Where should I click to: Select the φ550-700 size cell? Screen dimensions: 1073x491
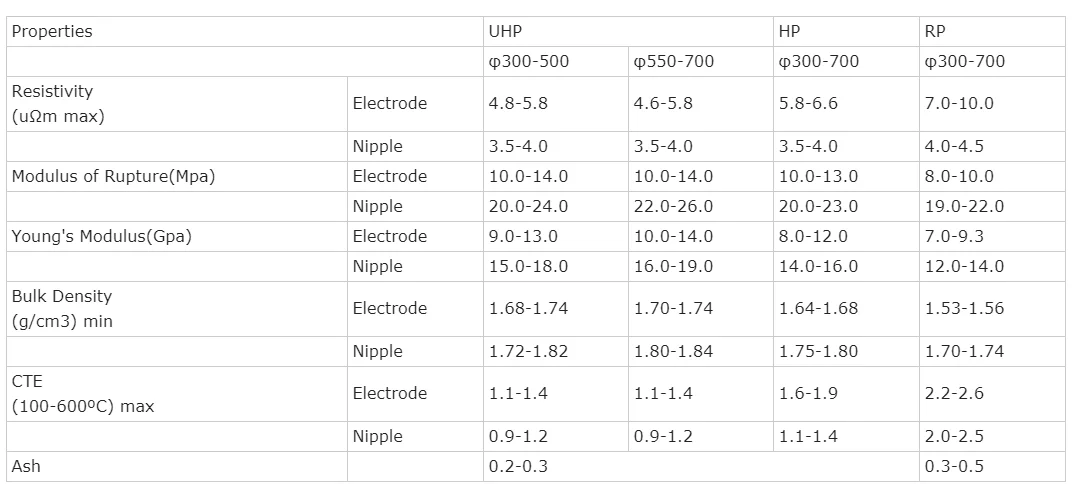tap(674, 61)
